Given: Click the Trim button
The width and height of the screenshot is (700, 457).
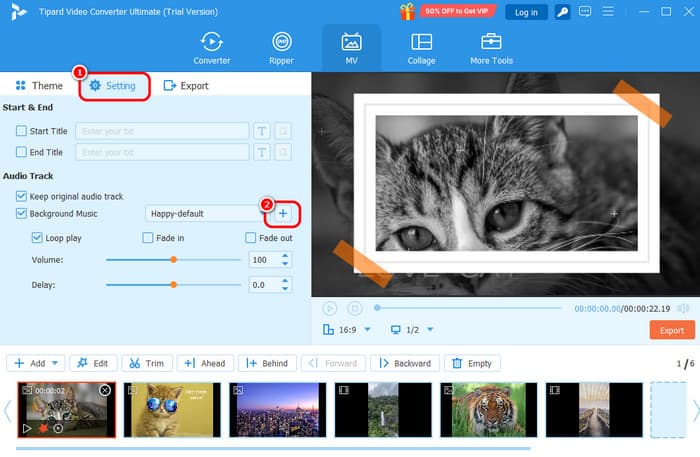Looking at the screenshot, I should 146,363.
